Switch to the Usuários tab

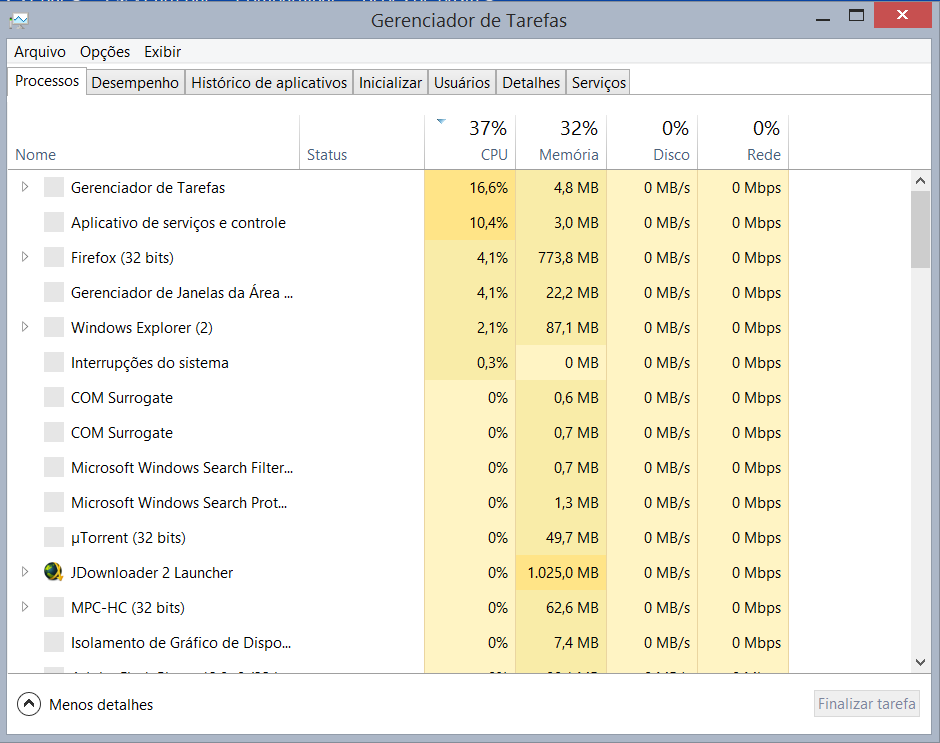tap(462, 83)
